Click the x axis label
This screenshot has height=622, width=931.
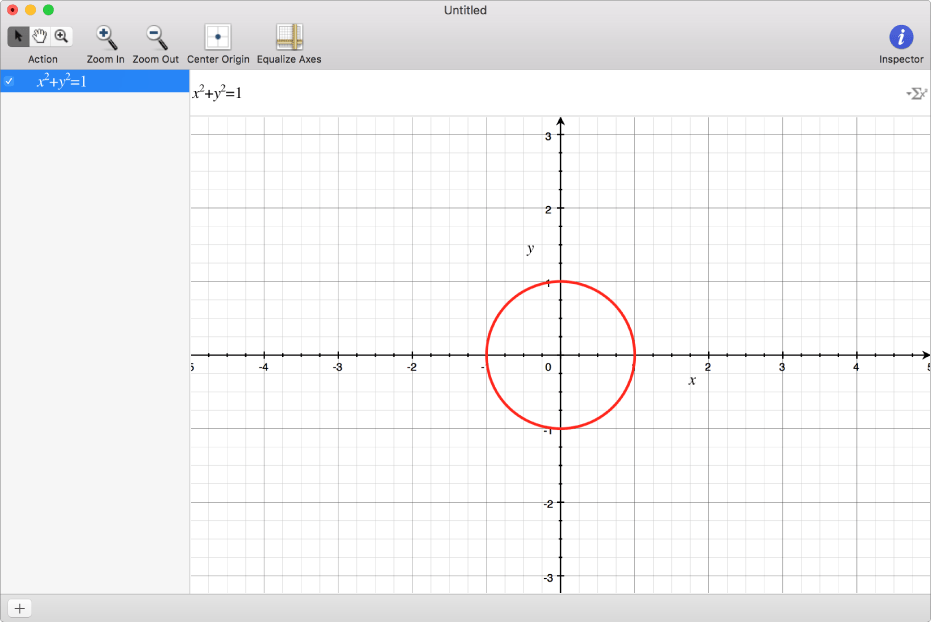pos(692,380)
